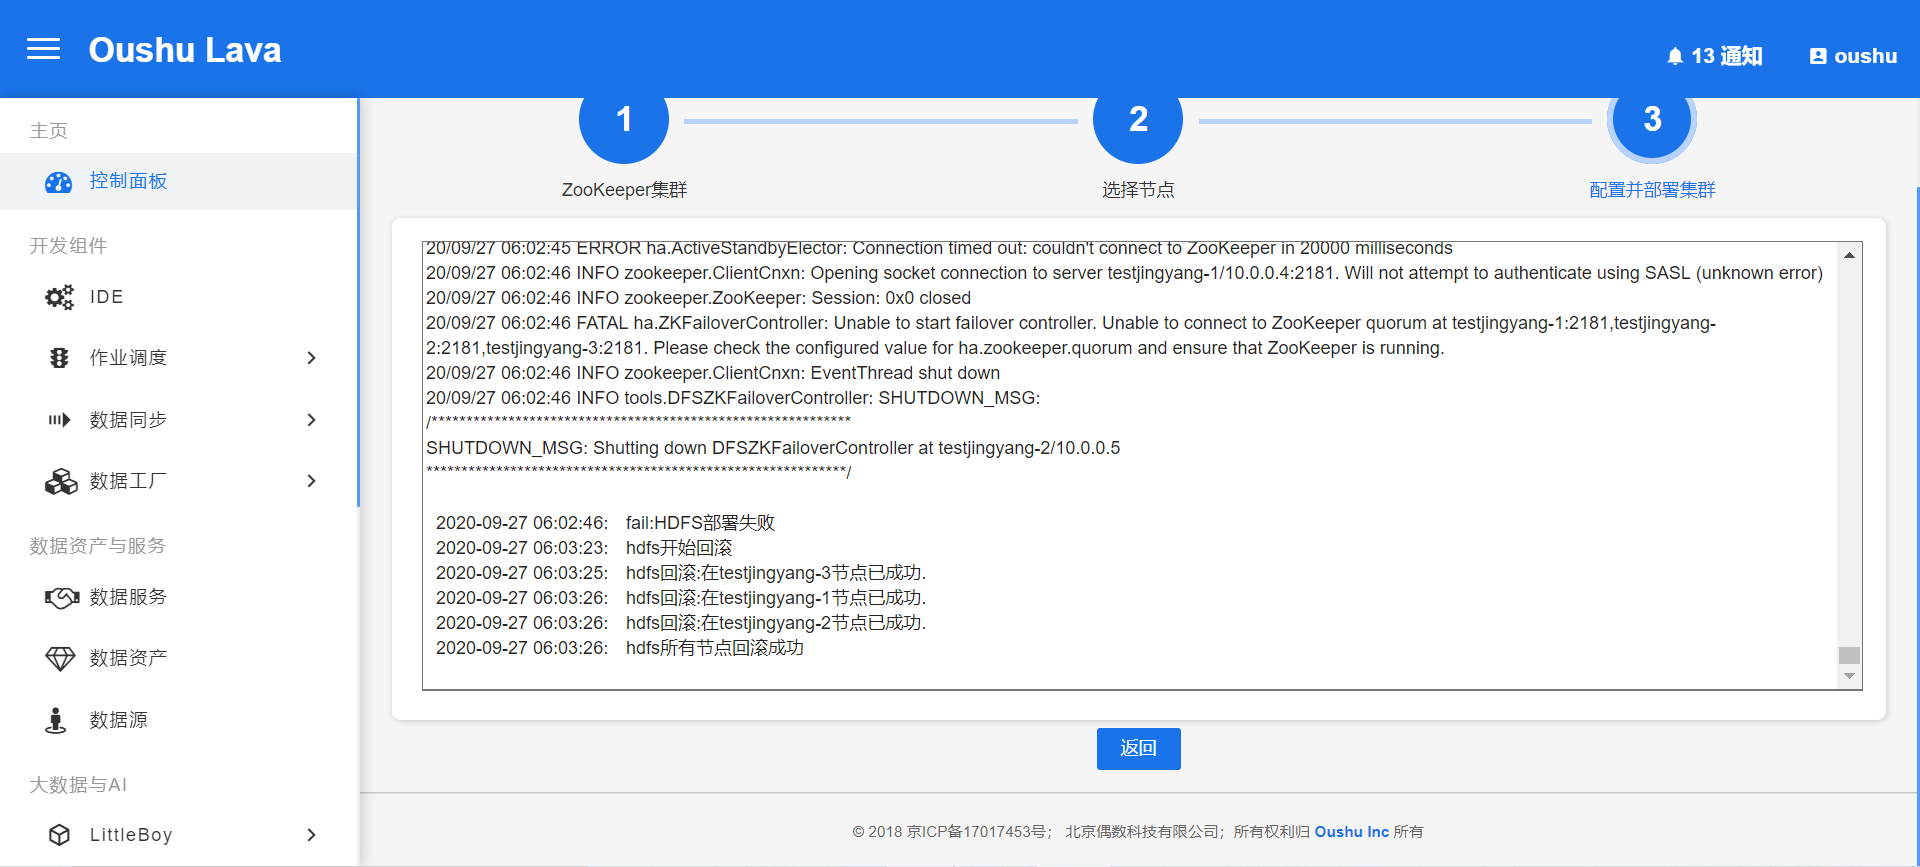Viewport: 1920px width, 867px height.
Task: Click the ZooKeeper集群 step label
Action: (x=624, y=190)
